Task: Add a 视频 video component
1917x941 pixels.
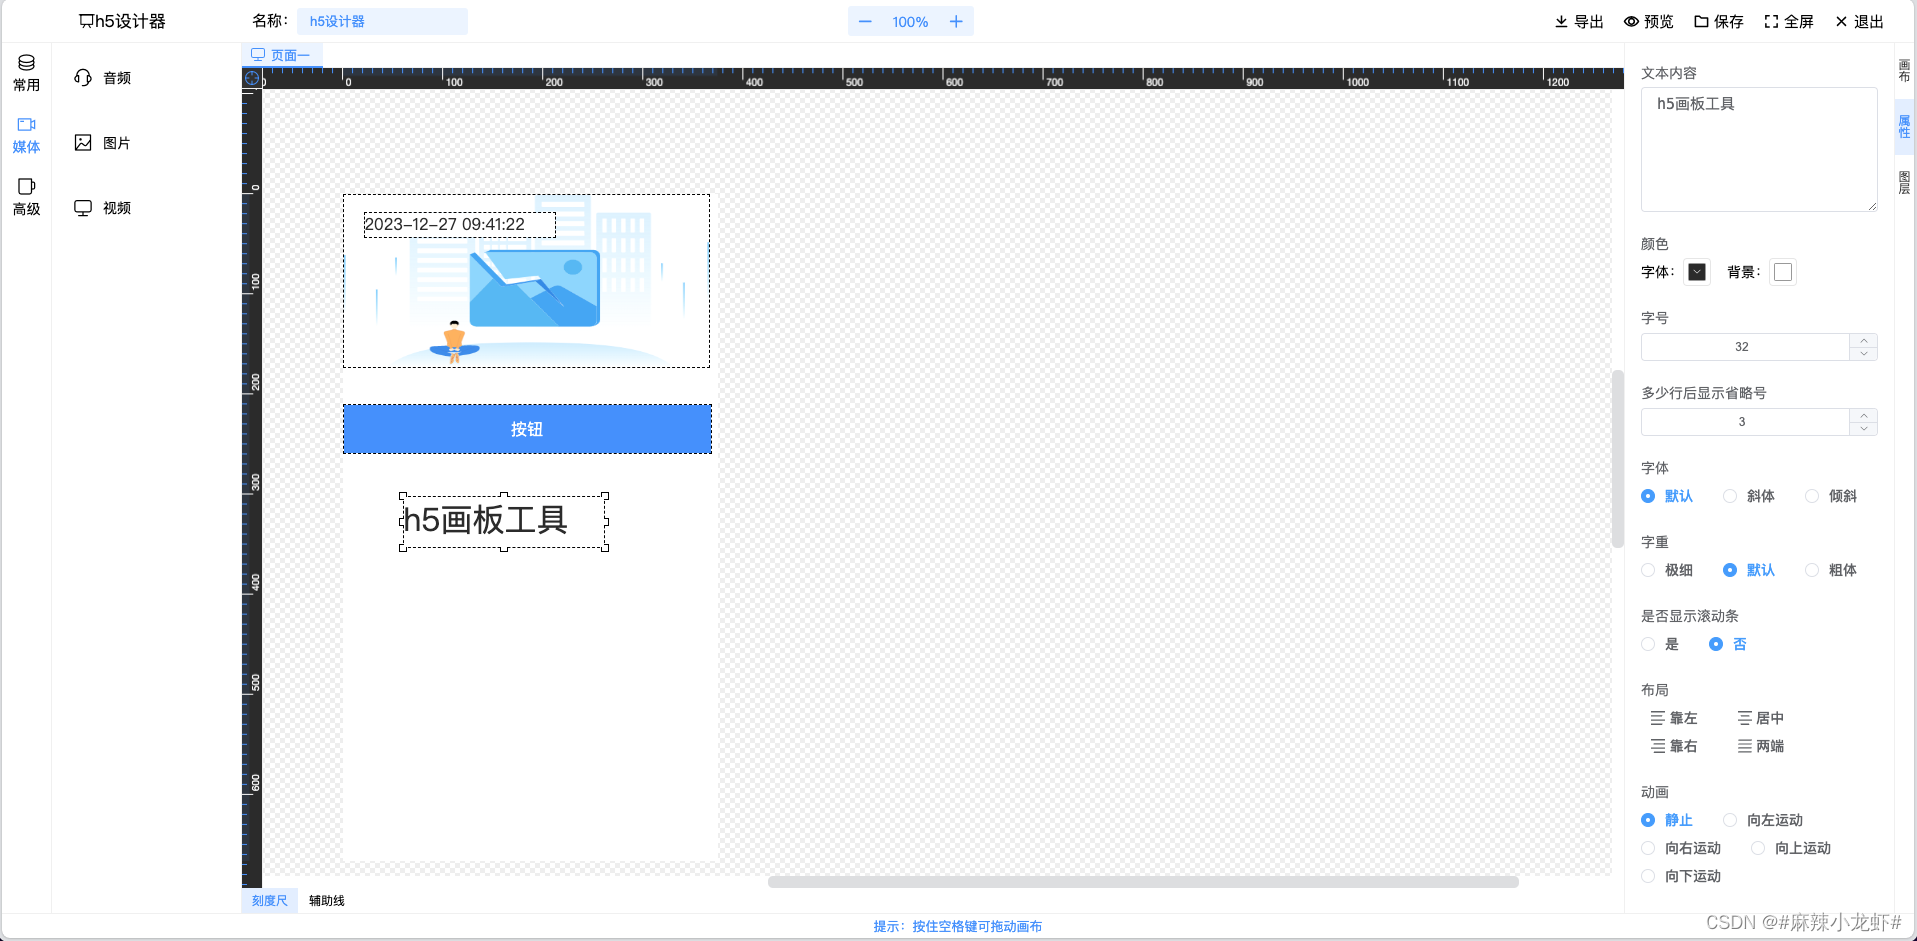Action: (x=103, y=208)
